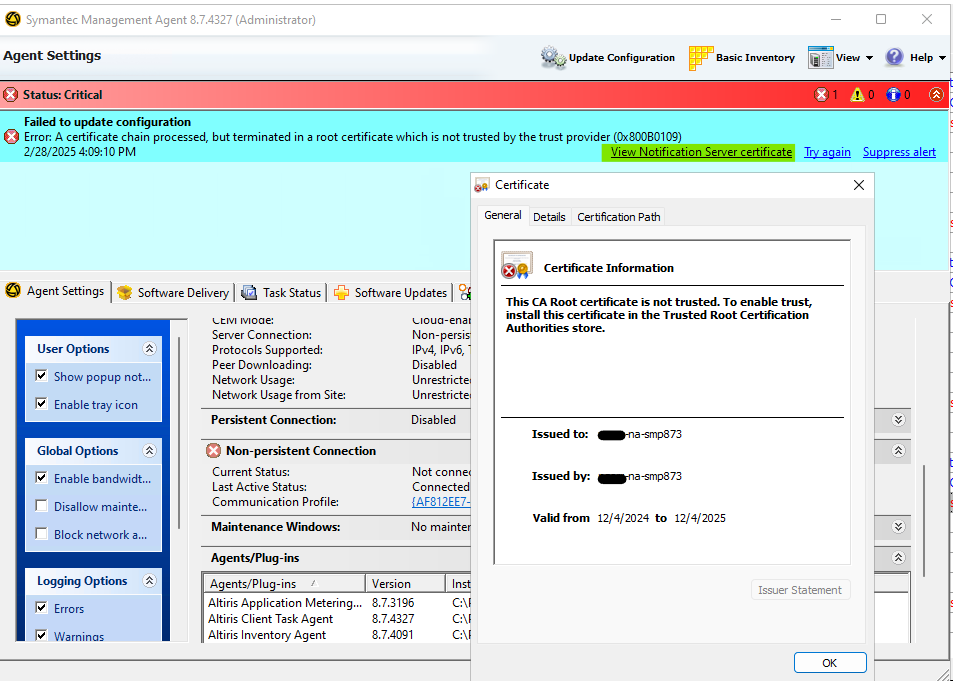Sort by Version column header
Image resolution: width=953 pixels, height=681 pixels.
click(x=405, y=584)
